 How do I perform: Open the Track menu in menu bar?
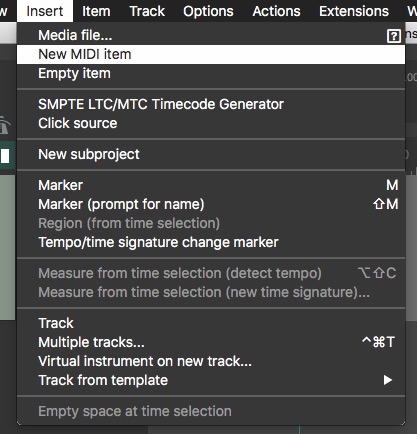pyautogui.click(x=147, y=11)
